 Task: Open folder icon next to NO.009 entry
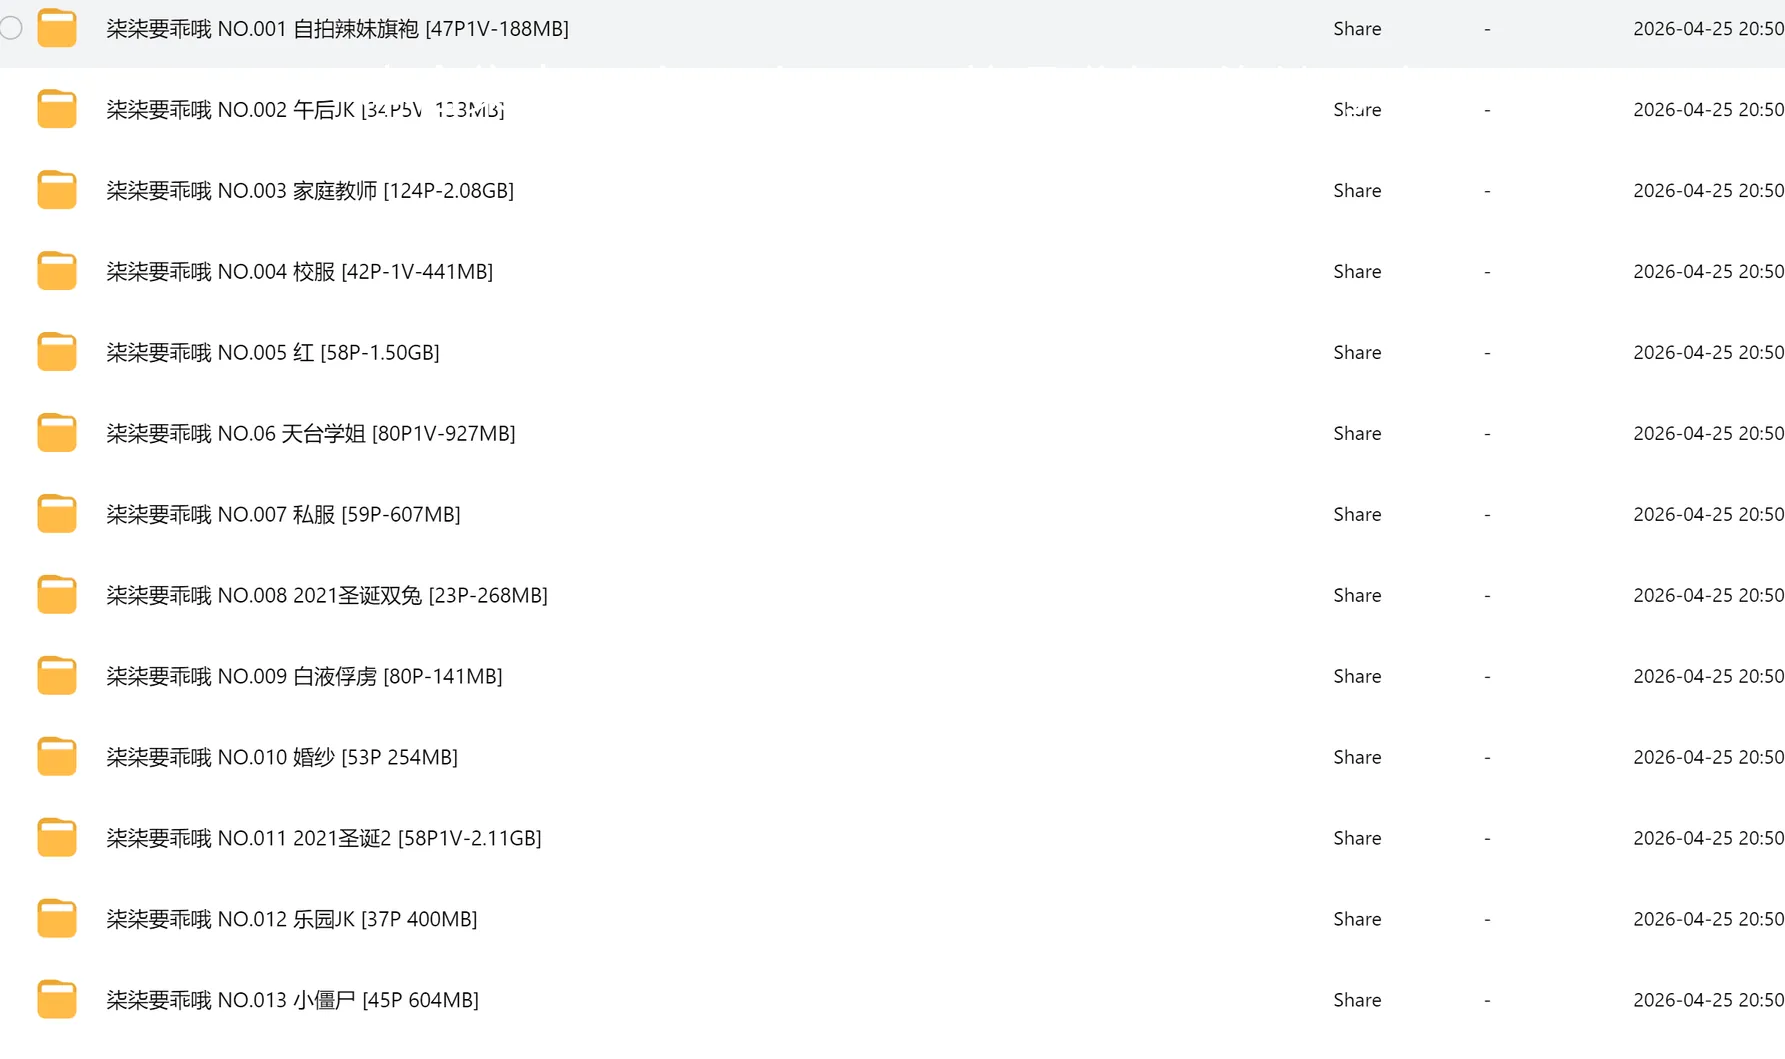pos(57,676)
